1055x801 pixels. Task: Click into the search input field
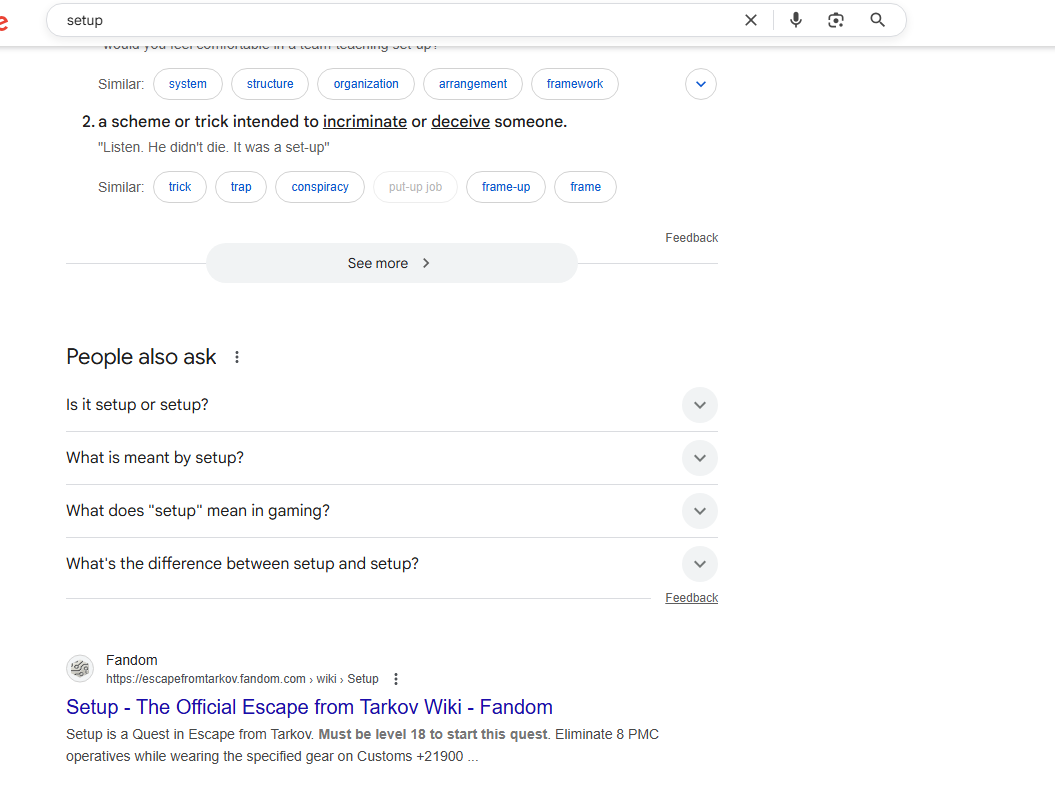400,20
